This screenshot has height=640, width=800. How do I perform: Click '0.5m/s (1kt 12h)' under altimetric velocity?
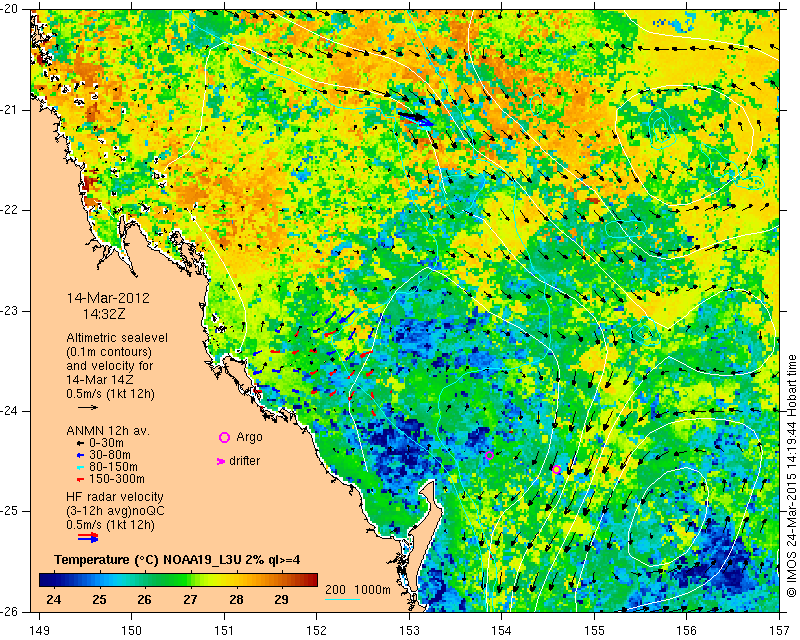pos(110,394)
